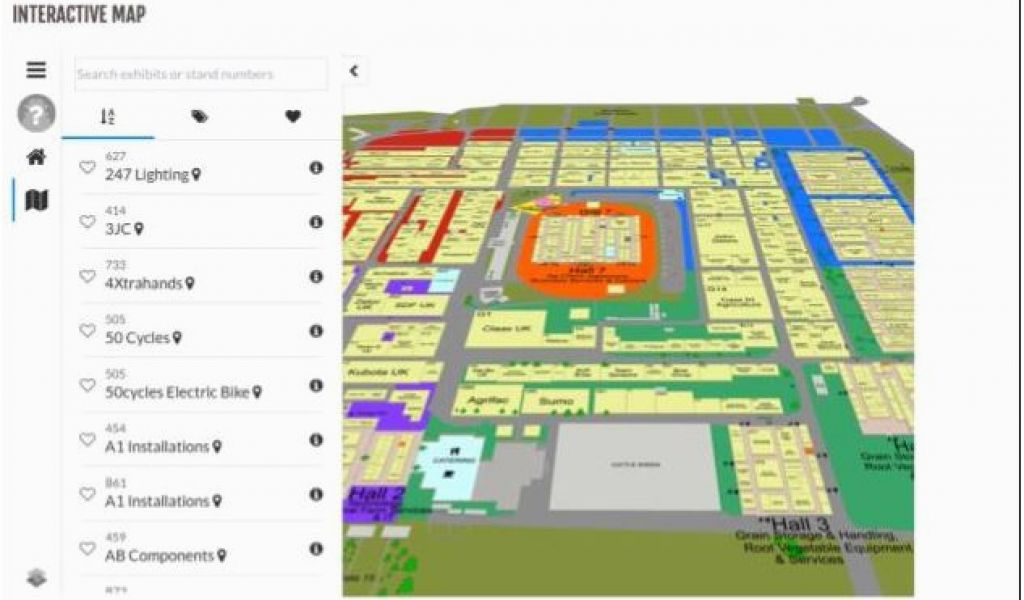Open info icon for AB Components
Viewport: 1024px width, 600px height.
[316, 549]
